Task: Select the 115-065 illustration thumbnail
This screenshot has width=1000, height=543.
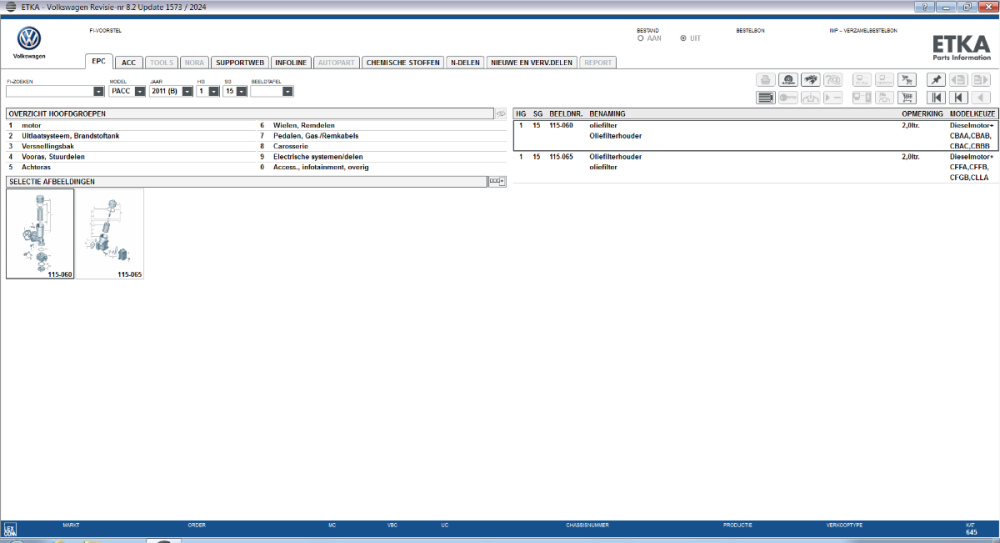Action: 110,234
